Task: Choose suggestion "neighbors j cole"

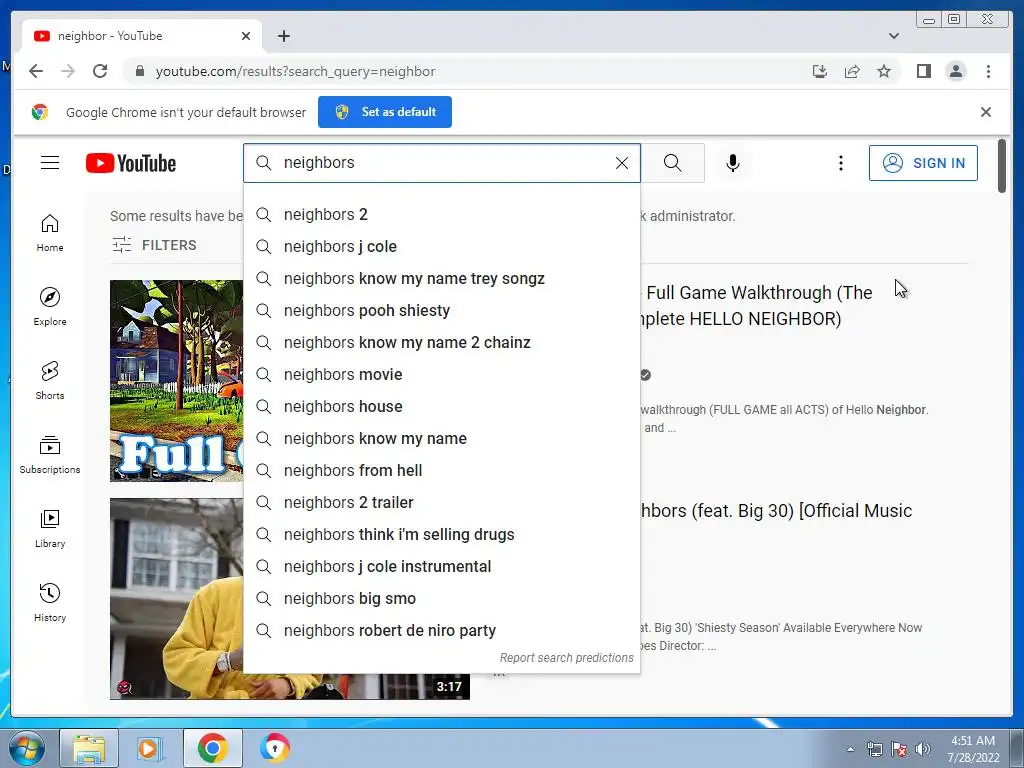Action: click(442, 246)
